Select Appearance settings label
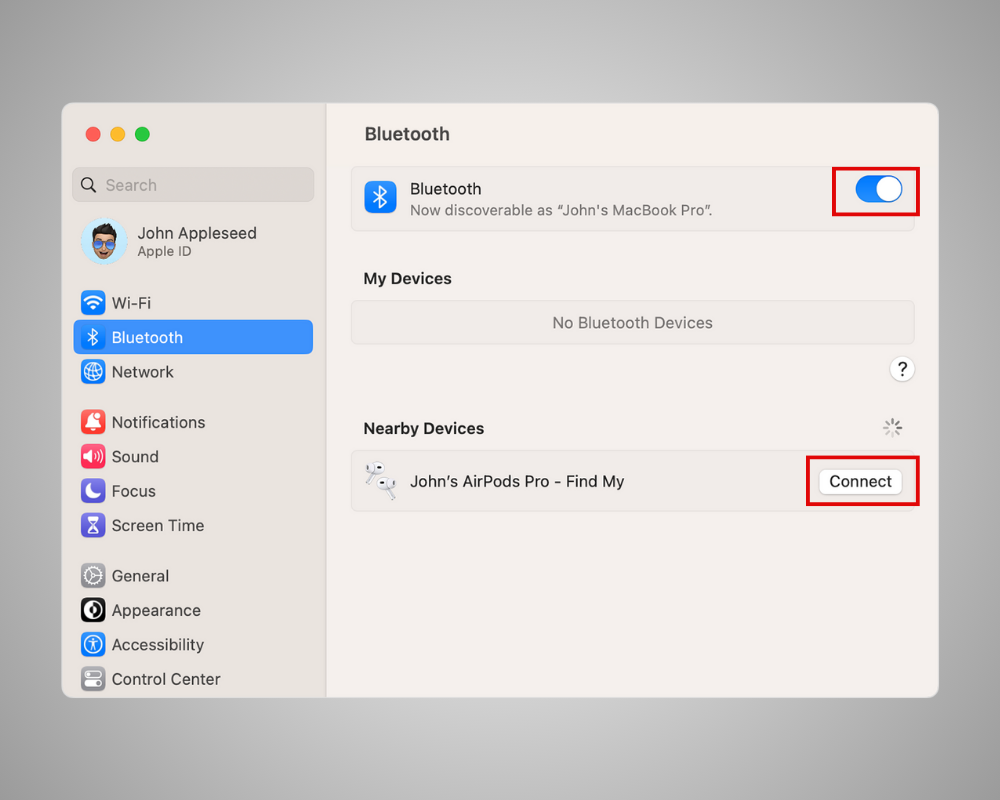This screenshot has width=1000, height=800. (x=156, y=611)
